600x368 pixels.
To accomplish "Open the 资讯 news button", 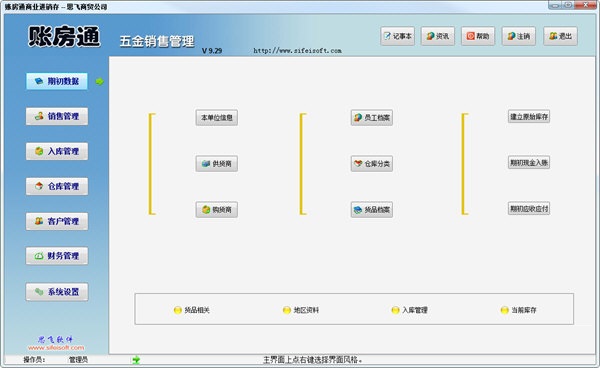I will pyautogui.click(x=438, y=36).
